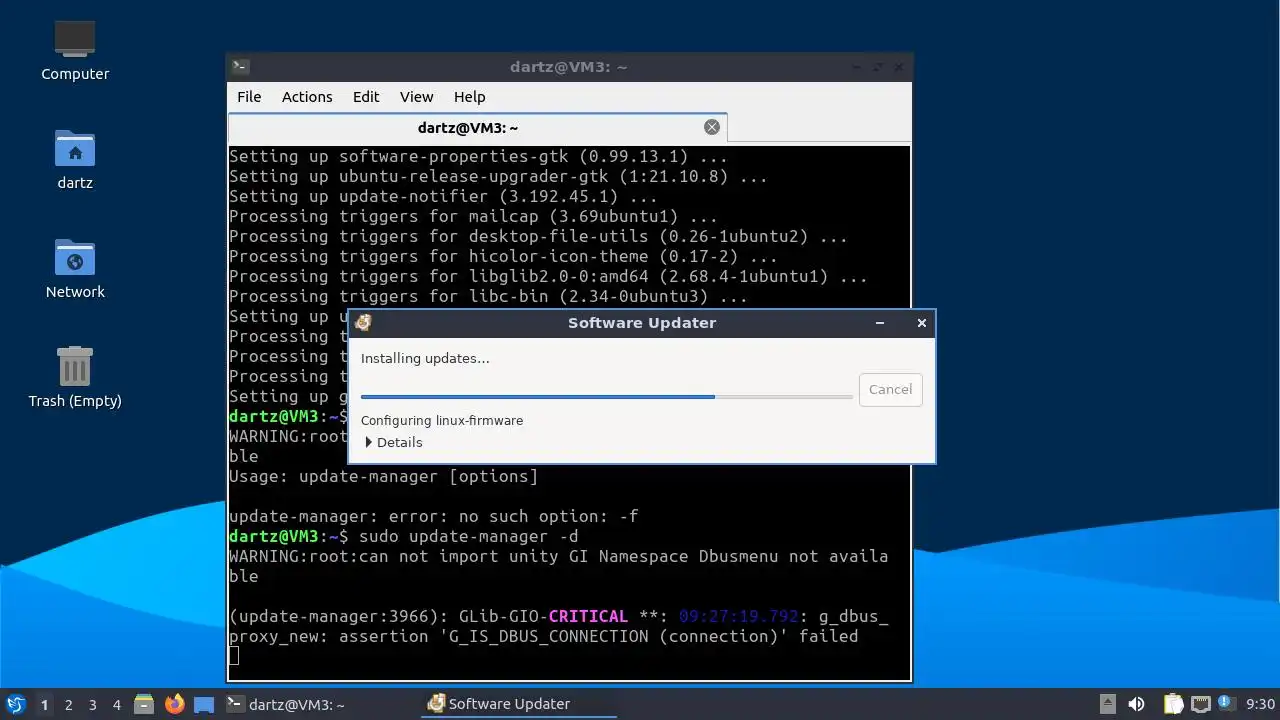The width and height of the screenshot is (1280, 720).
Task: Click the 'Software Updater' dialog title text
Action: point(642,323)
